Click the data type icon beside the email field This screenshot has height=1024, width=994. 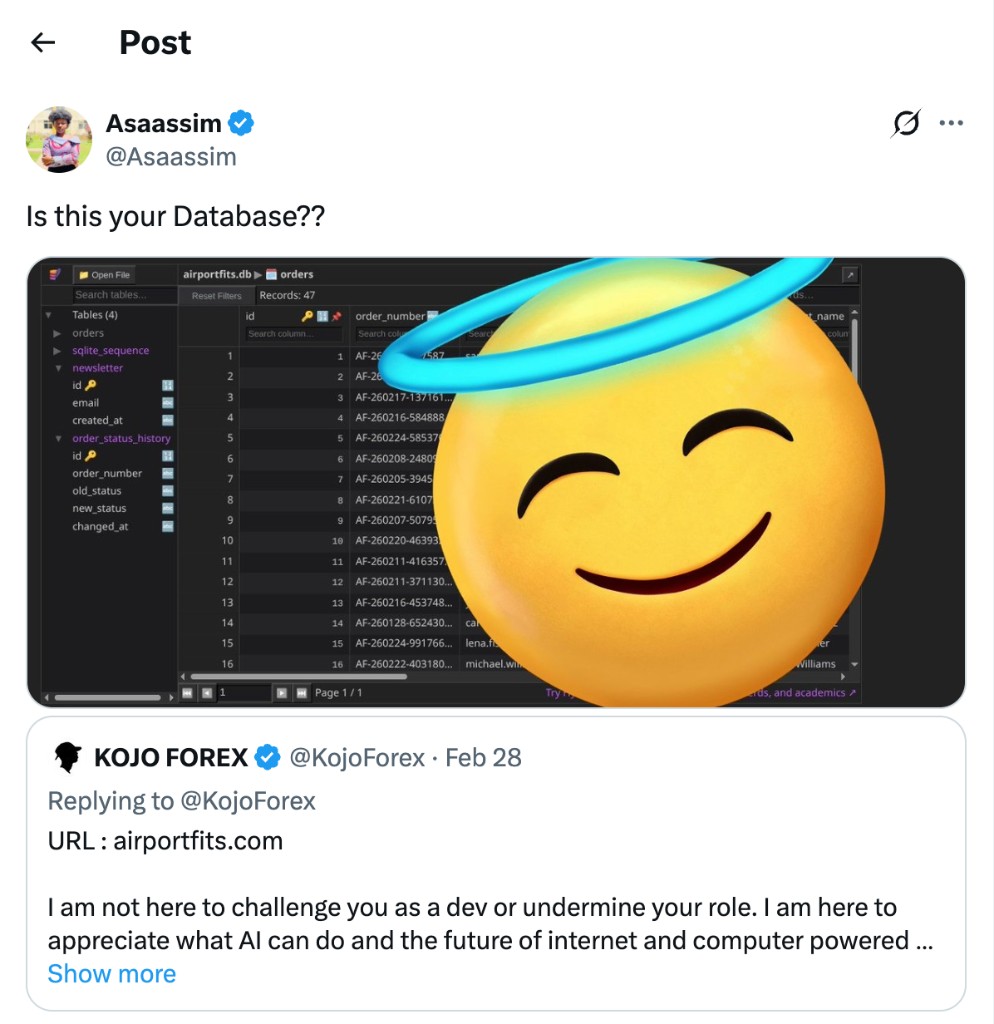click(x=167, y=403)
